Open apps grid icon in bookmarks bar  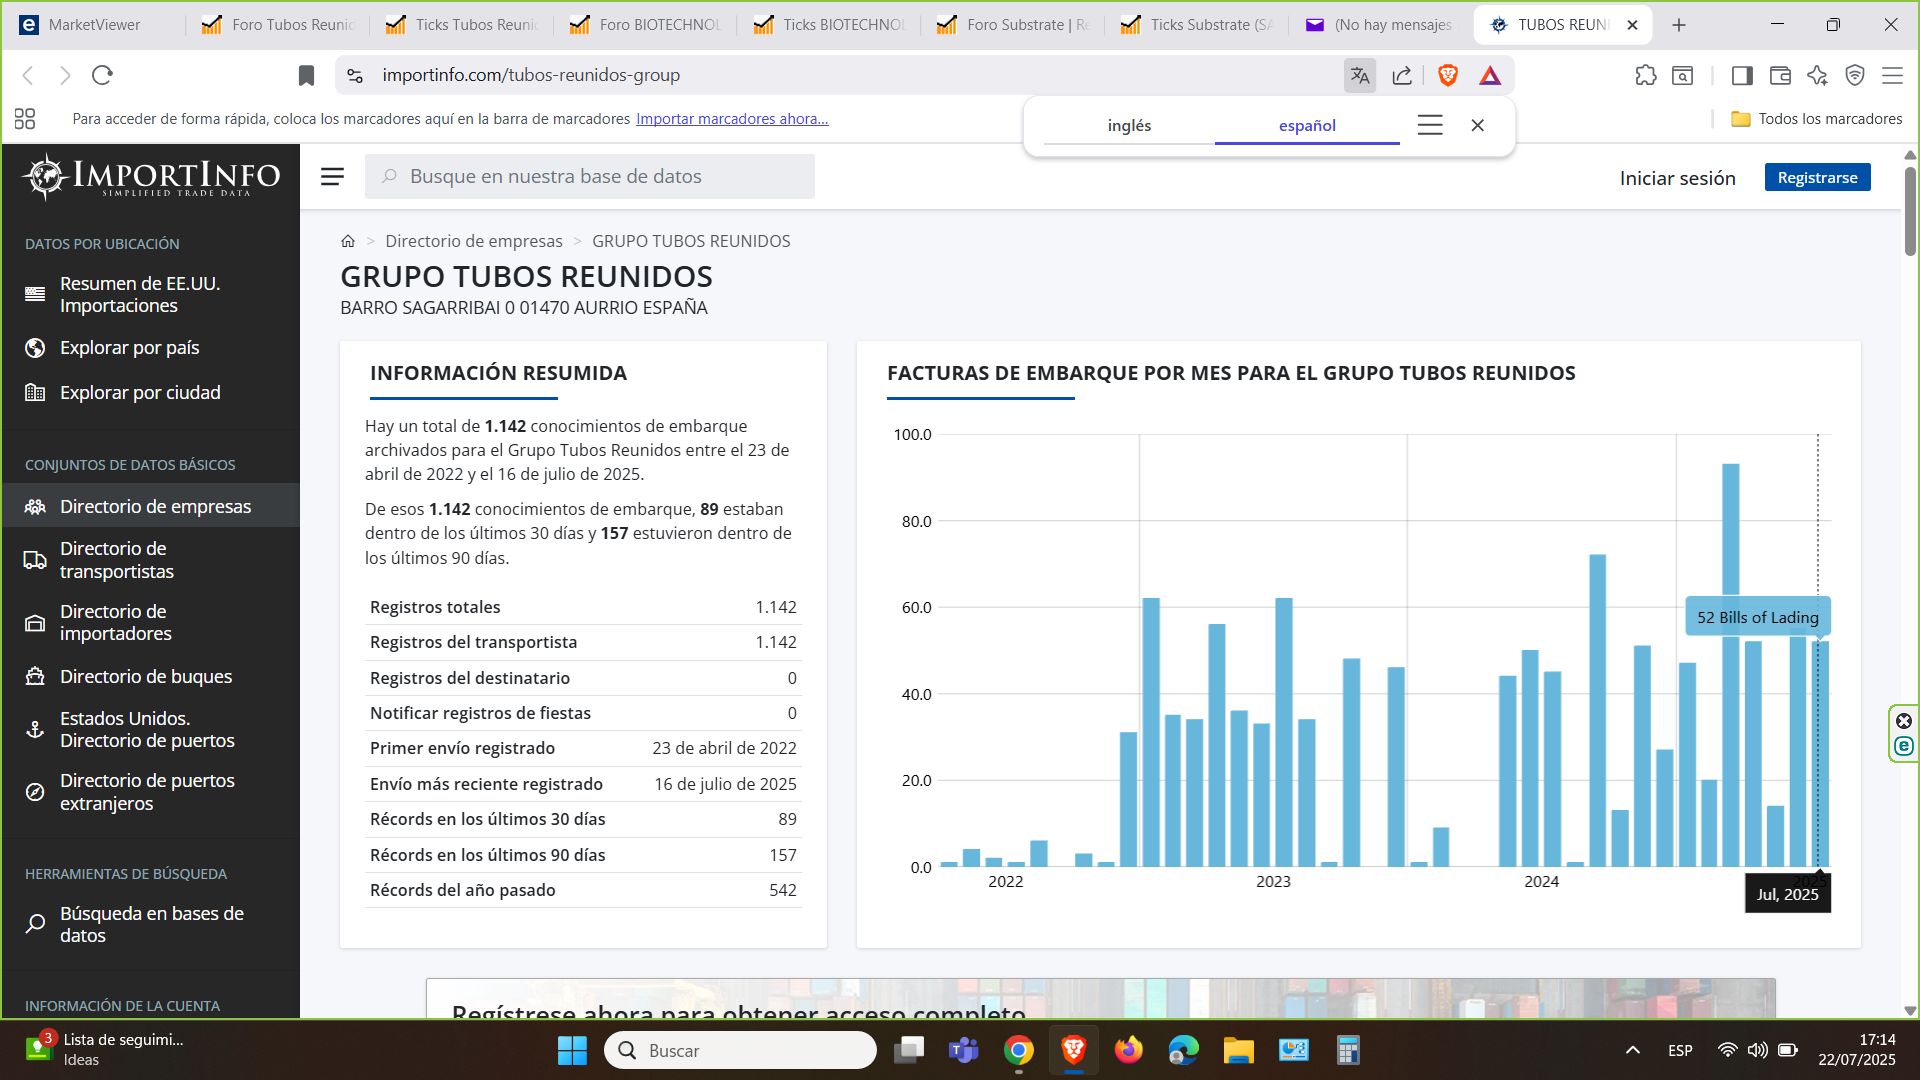click(25, 119)
